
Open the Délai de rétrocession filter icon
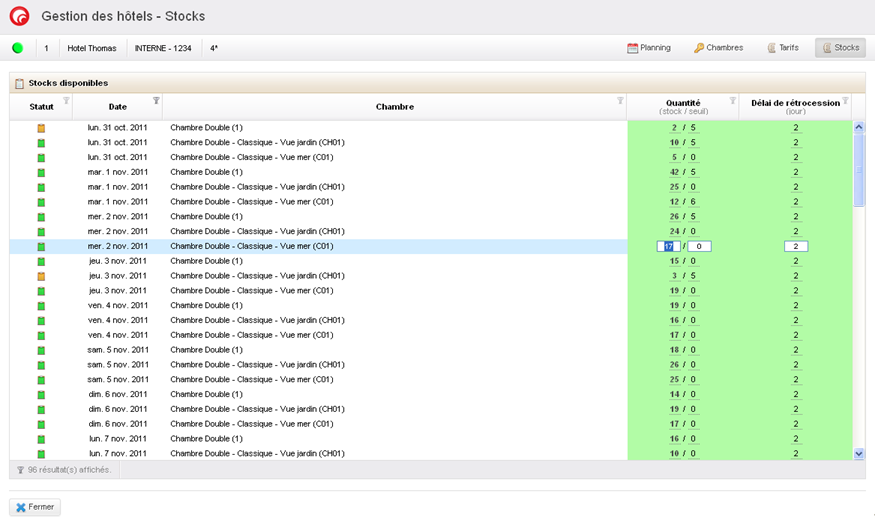tap(845, 101)
